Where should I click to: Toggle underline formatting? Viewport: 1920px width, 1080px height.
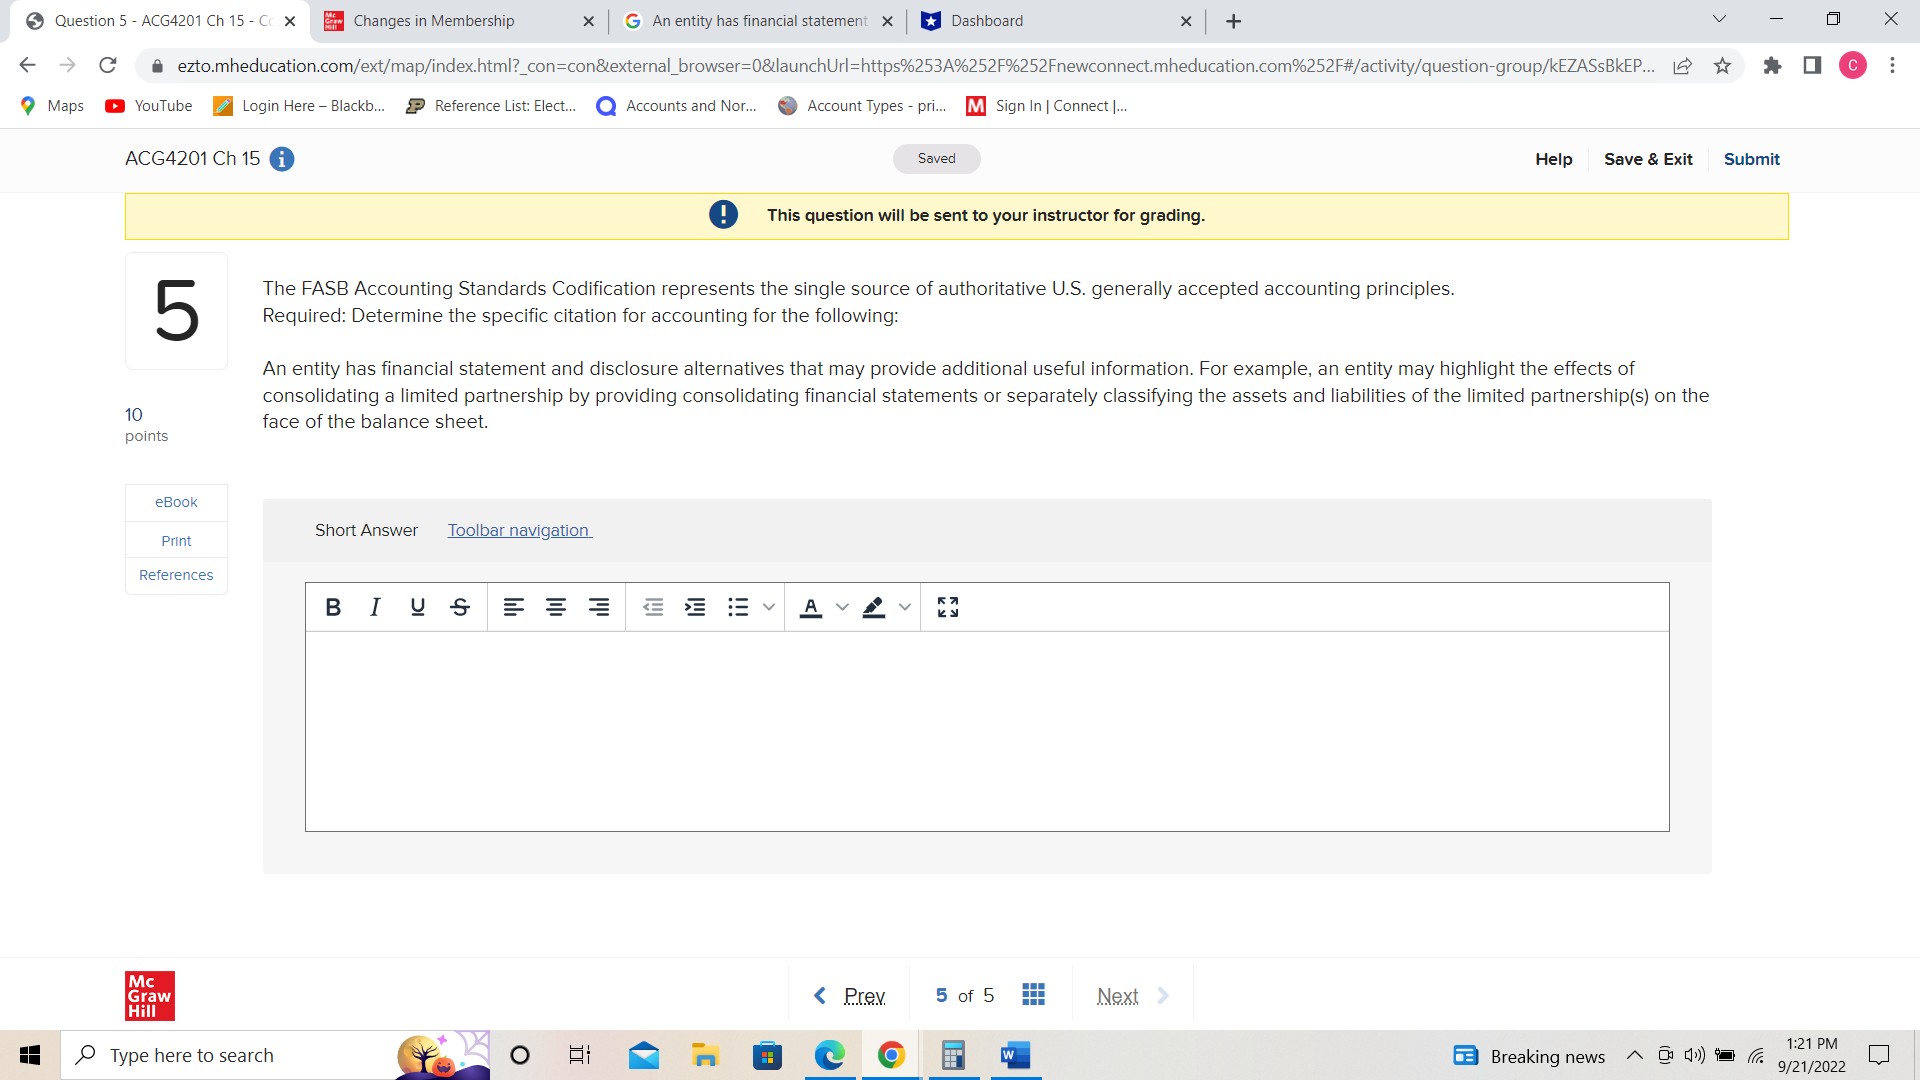tap(417, 606)
